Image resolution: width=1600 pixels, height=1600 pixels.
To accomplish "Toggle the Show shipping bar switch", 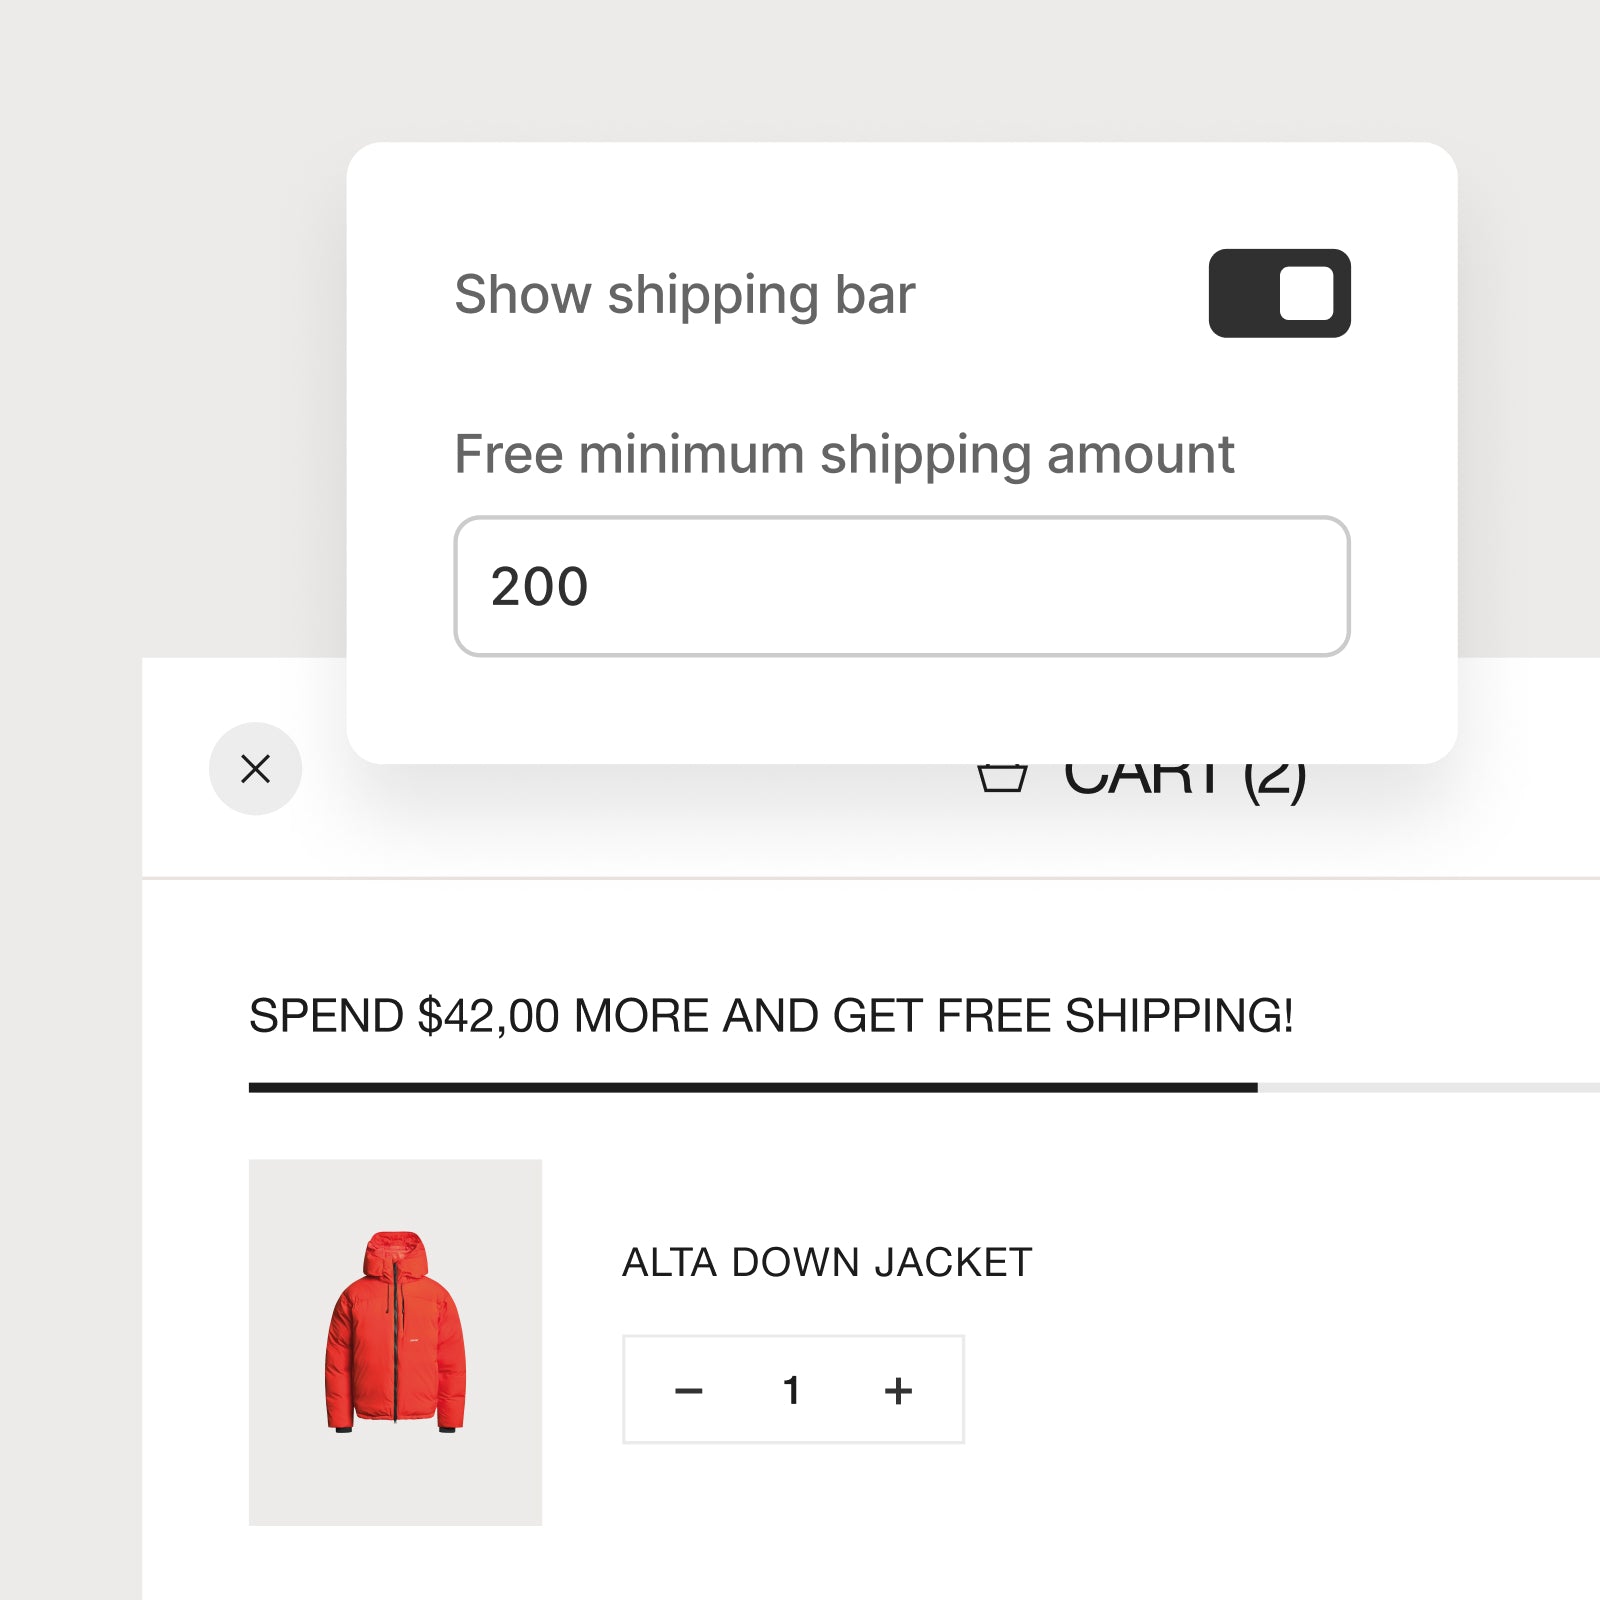I will (x=1279, y=293).
